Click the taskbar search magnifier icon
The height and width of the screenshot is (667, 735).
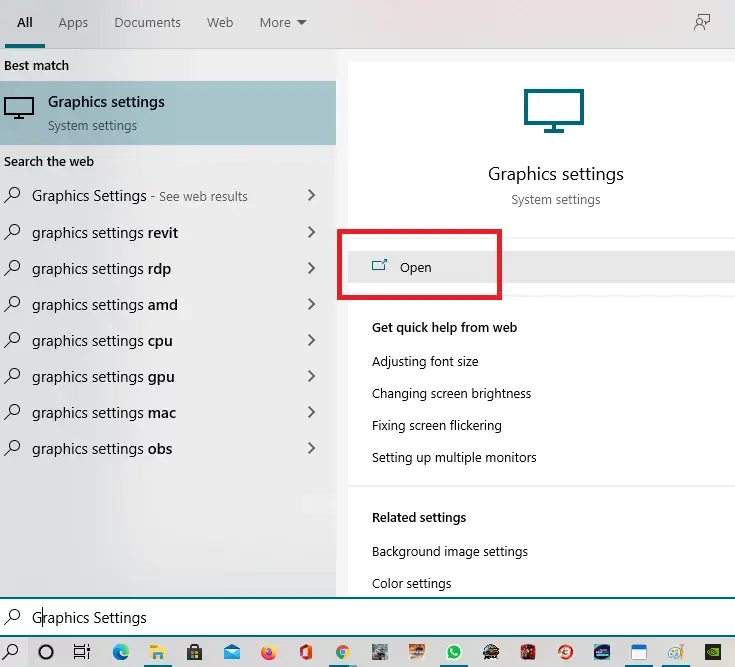tap(10, 652)
